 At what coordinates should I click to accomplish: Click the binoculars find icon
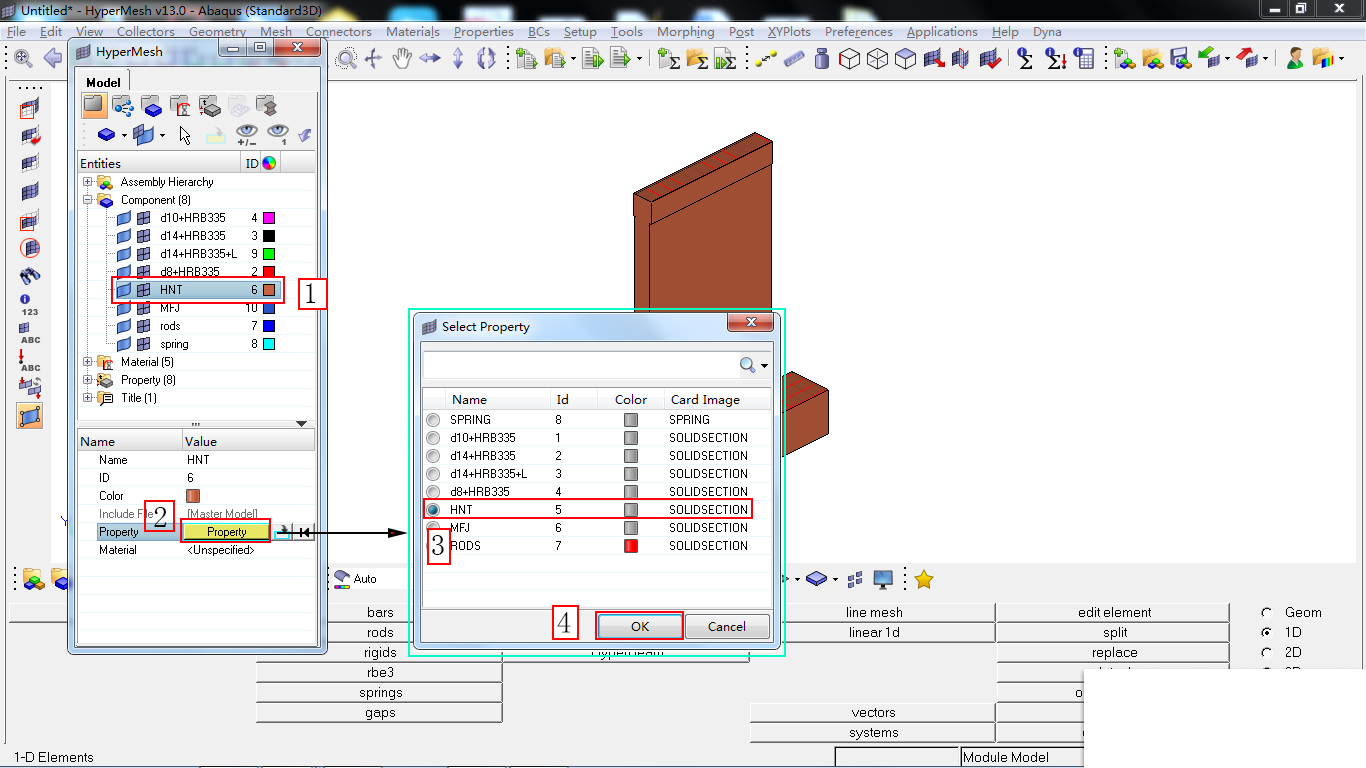30,277
